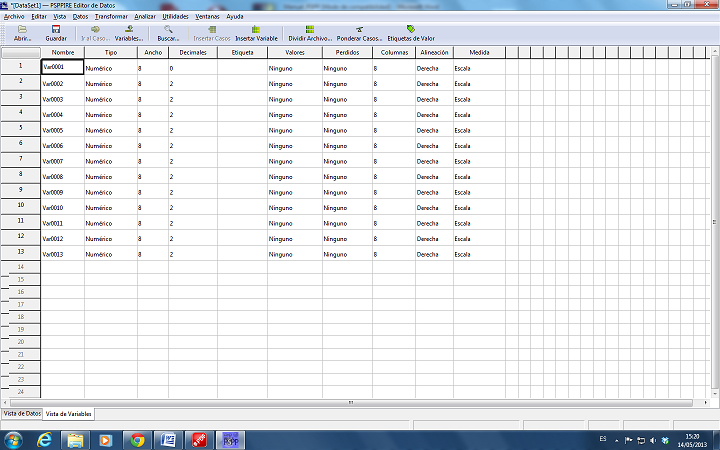Select the Var0001 name cell
Viewport: 720px width, 450px height.
[62, 67]
